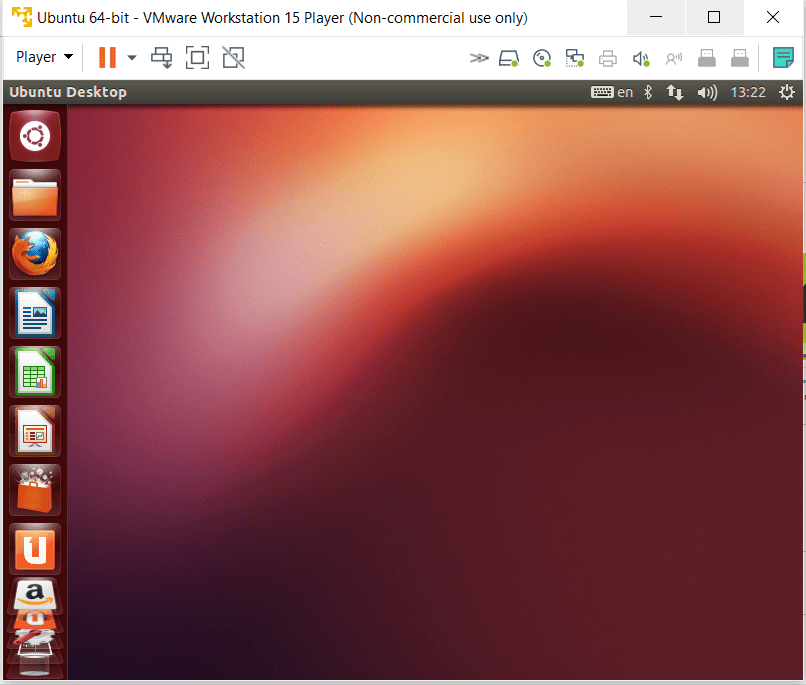Click the clock showing 13:22

[x=748, y=92]
